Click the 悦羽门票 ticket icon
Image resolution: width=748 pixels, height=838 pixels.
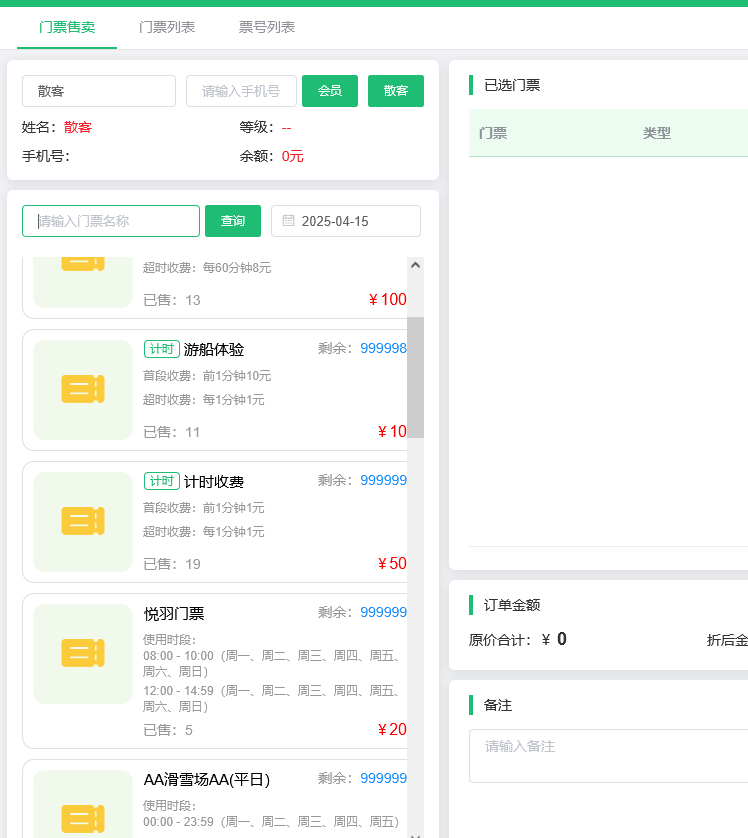click(x=83, y=654)
